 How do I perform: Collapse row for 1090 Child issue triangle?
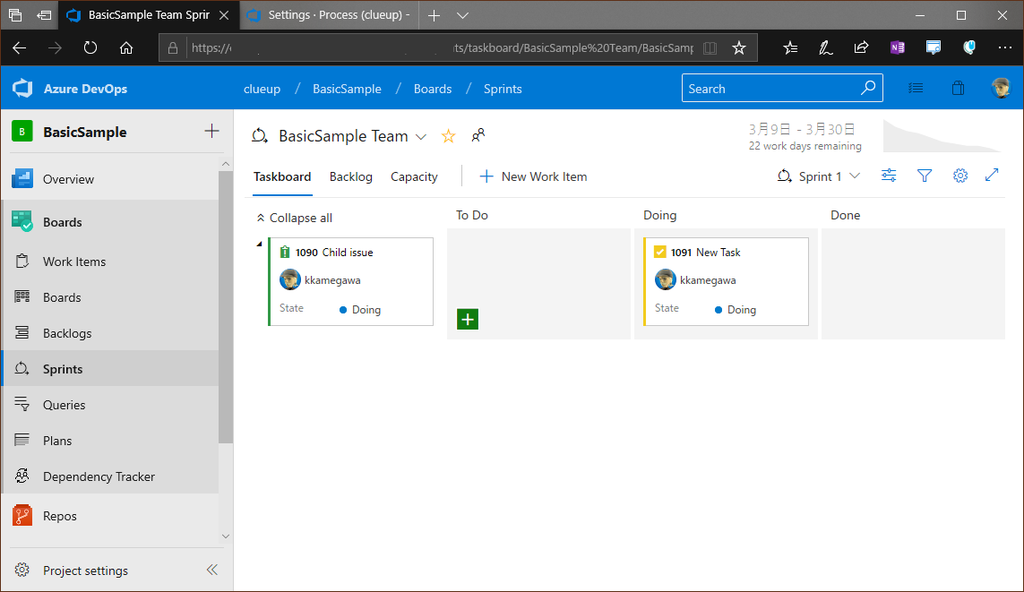point(259,244)
